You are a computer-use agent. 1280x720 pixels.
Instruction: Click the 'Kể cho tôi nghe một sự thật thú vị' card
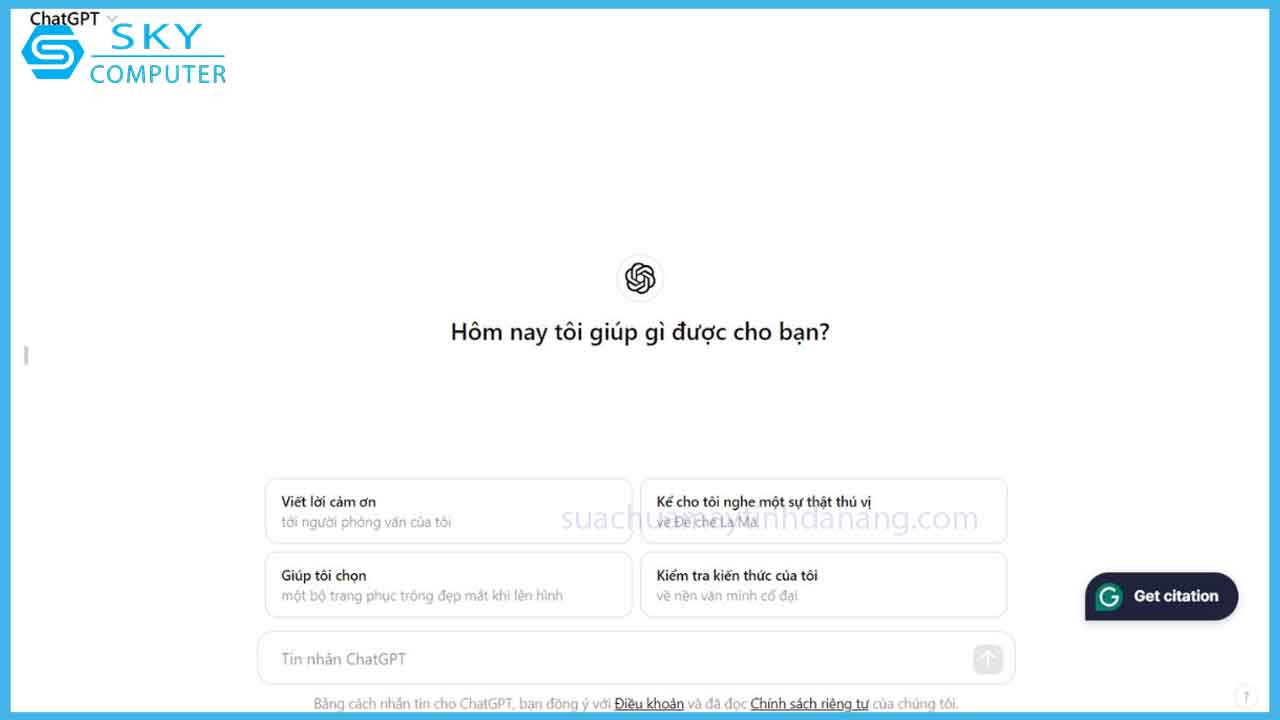[823, 510]
